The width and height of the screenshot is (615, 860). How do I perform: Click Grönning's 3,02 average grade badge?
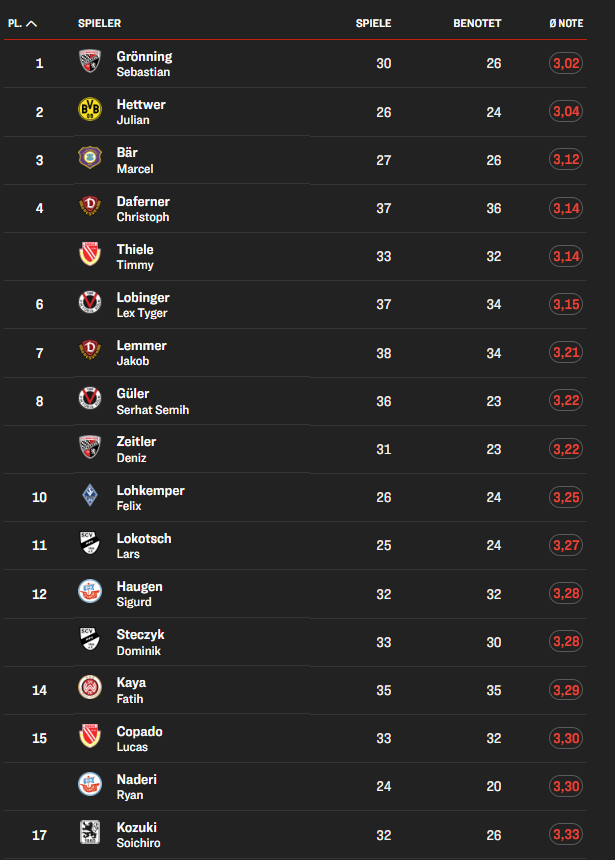tap(566, 63)
